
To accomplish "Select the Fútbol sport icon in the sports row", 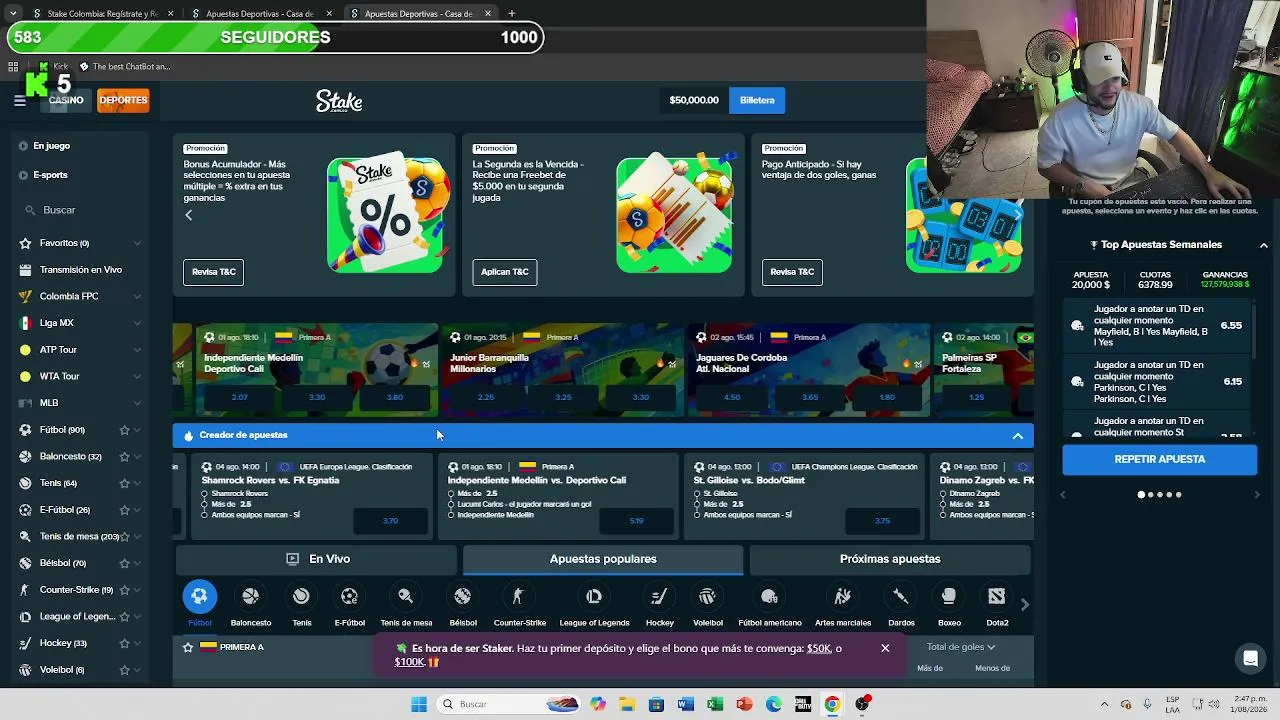I will tap(199, 597).
